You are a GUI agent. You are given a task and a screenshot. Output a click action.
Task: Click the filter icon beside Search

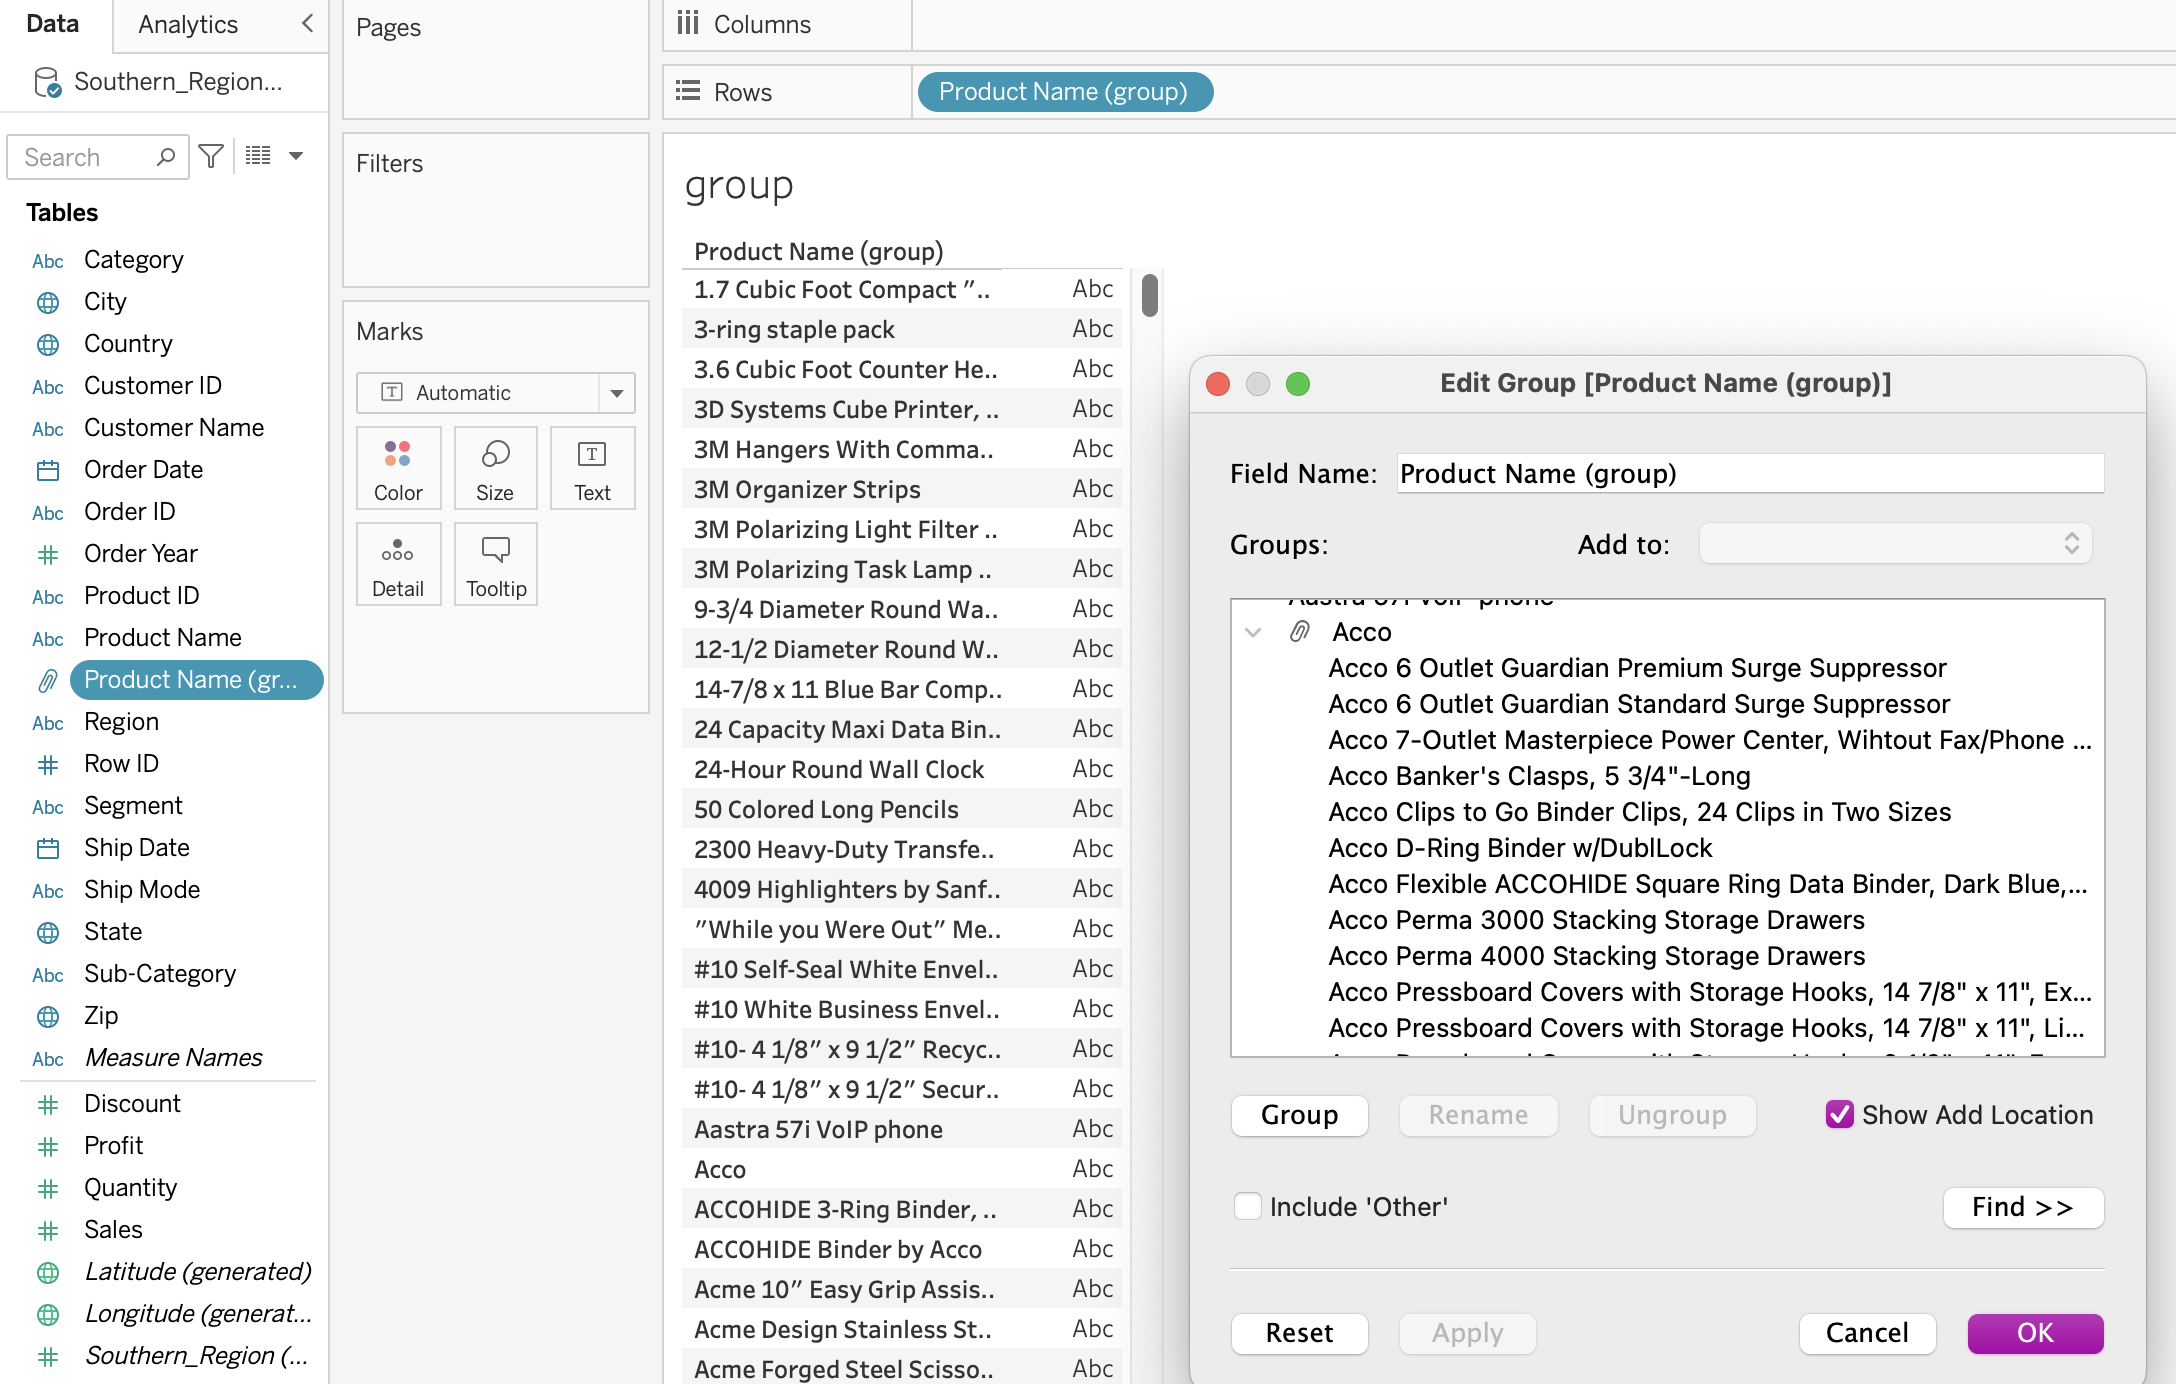pos(211,156)
